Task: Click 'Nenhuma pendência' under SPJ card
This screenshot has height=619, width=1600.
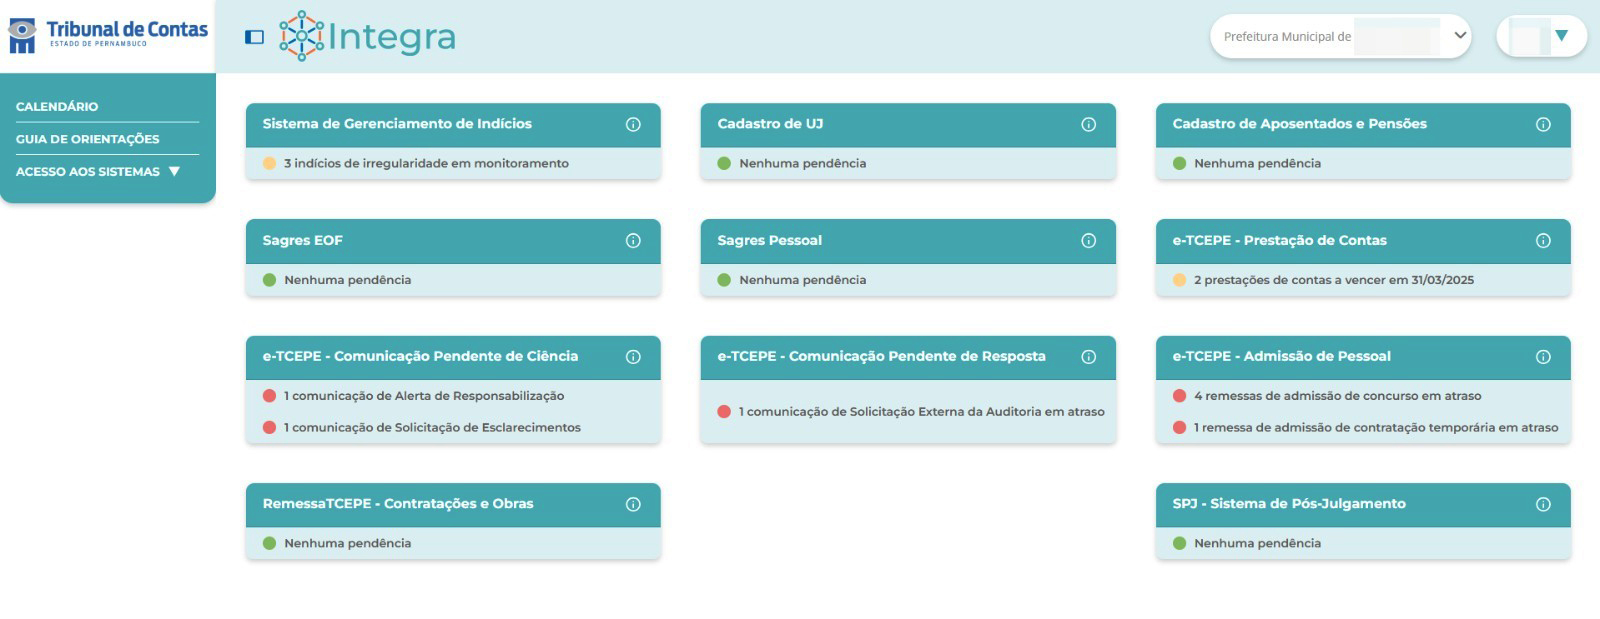Action: click(x=1258, y=544)
